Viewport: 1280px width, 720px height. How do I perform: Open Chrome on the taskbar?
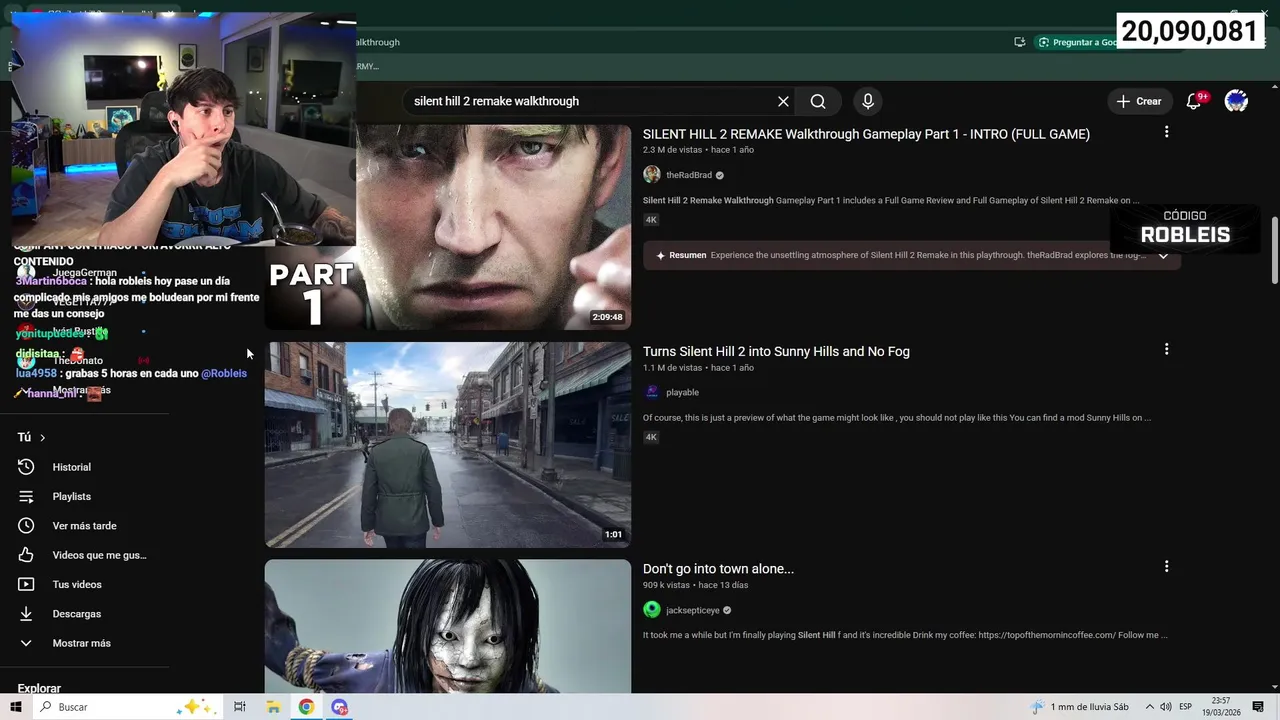pos(306,707)
